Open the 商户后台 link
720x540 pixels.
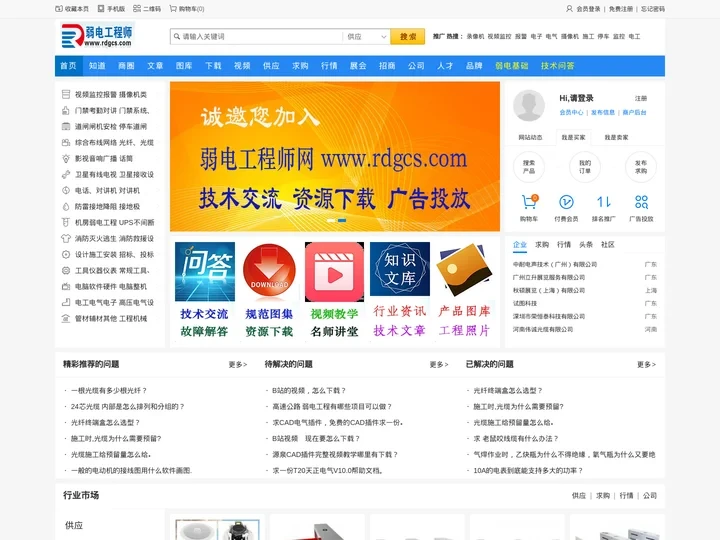[635, 112]
